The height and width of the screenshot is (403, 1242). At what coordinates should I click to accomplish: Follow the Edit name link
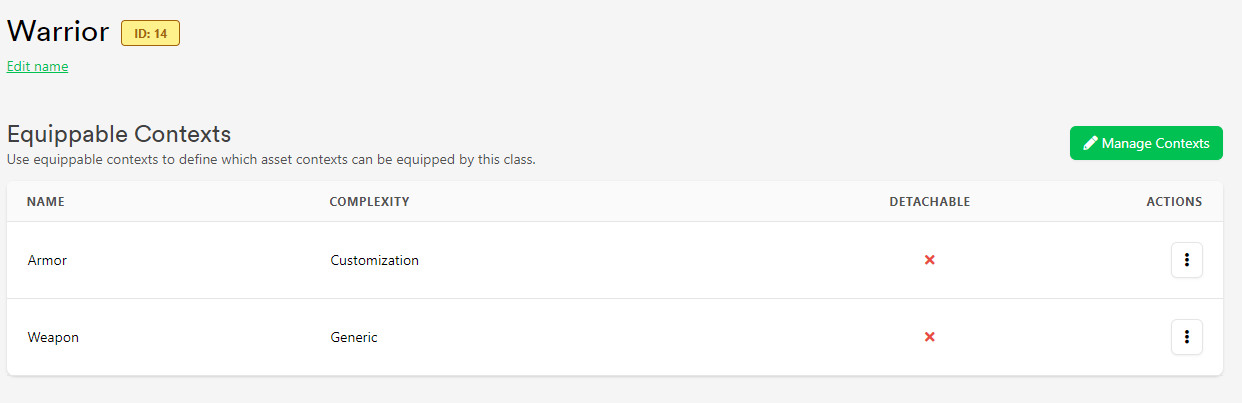click(x=37, y=67)
